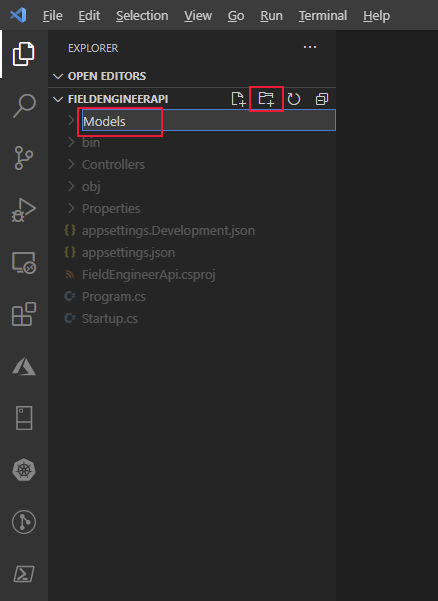
Task: Open the Selection menu
Action: point(142,16)
